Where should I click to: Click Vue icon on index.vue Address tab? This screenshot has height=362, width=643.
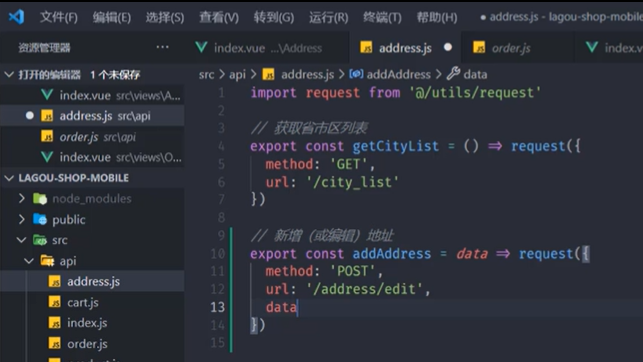(x=201, y=48)
